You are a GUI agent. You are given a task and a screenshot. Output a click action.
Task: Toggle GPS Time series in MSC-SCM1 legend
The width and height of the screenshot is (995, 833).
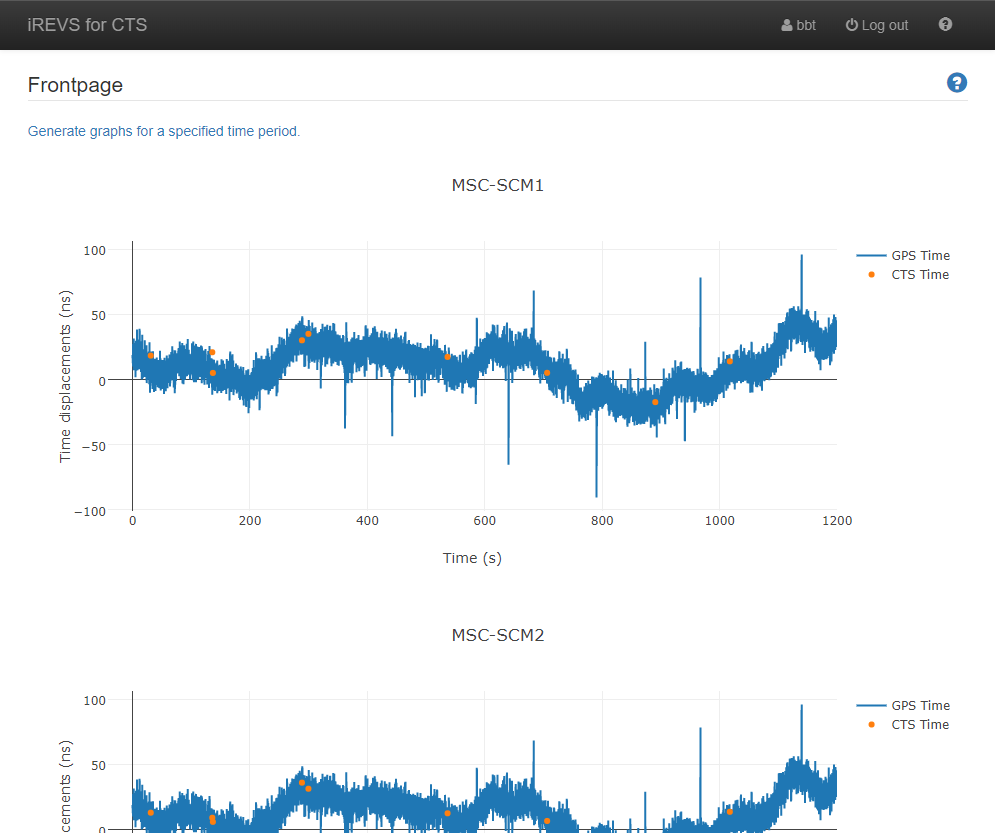point(920,256)
